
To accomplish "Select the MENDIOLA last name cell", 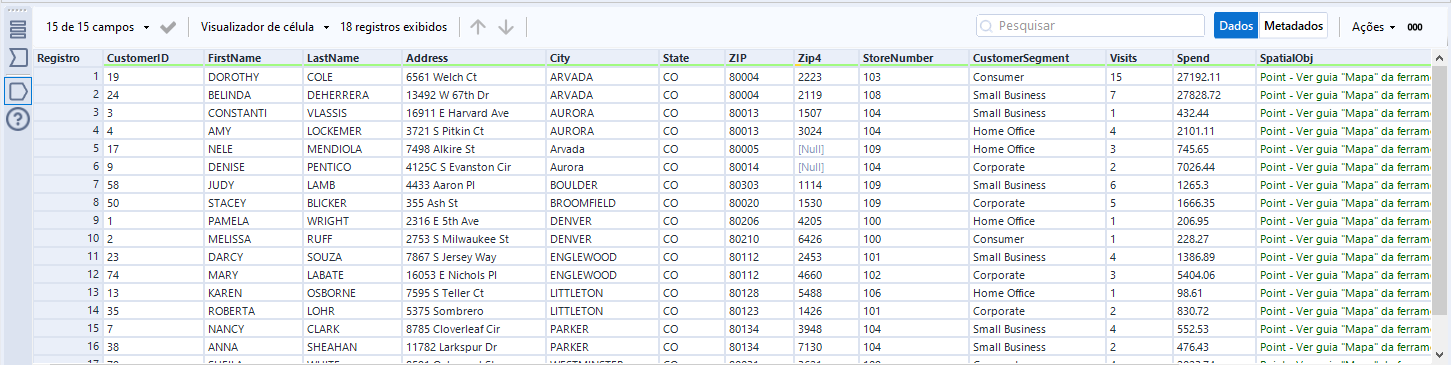I will click(x=352, y=149).
